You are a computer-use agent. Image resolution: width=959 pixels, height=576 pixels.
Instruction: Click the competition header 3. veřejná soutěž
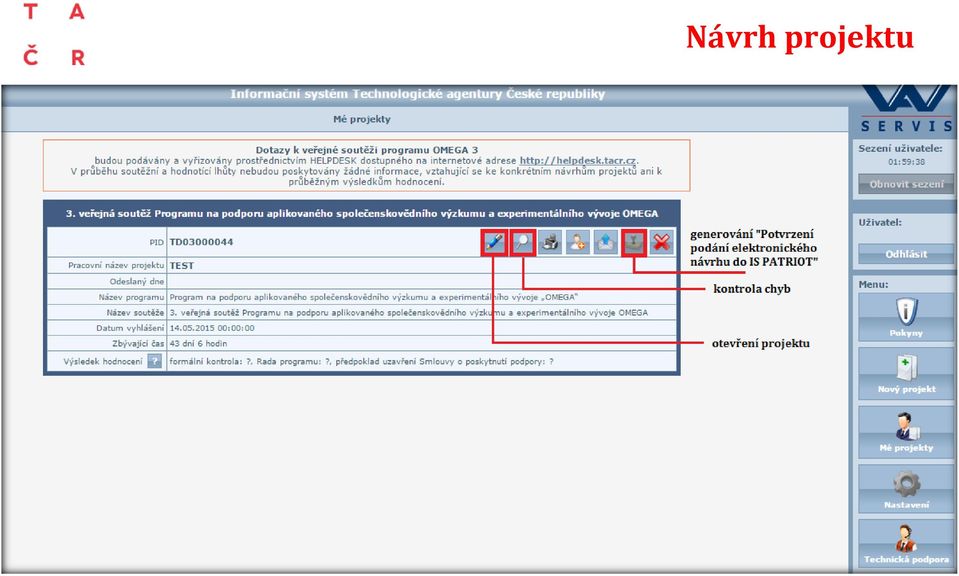pos(361,213)
